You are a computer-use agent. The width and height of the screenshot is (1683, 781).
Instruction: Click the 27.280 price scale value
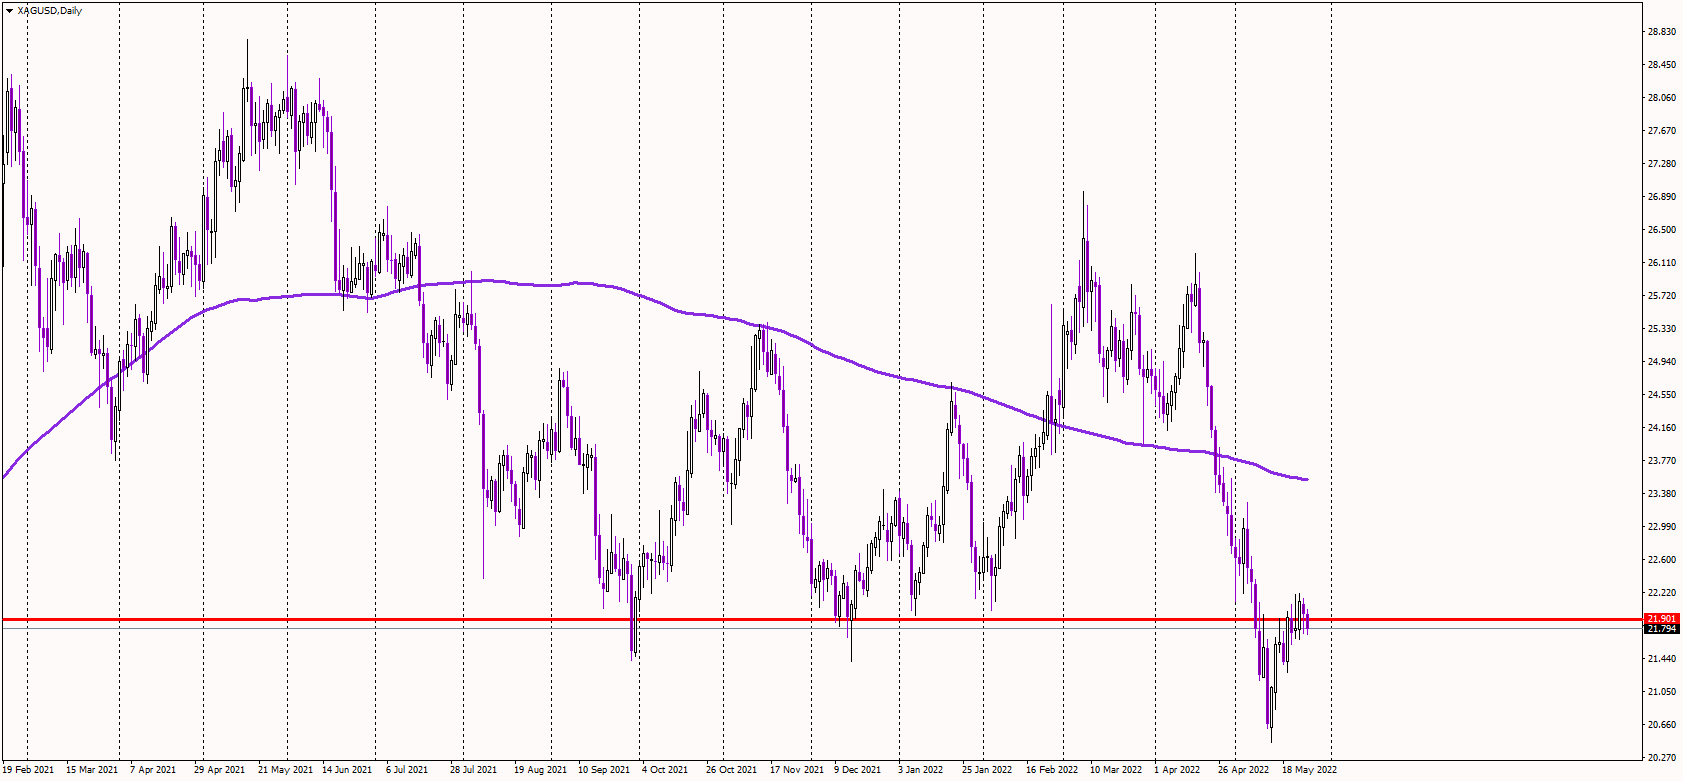tap(1662, 164)
